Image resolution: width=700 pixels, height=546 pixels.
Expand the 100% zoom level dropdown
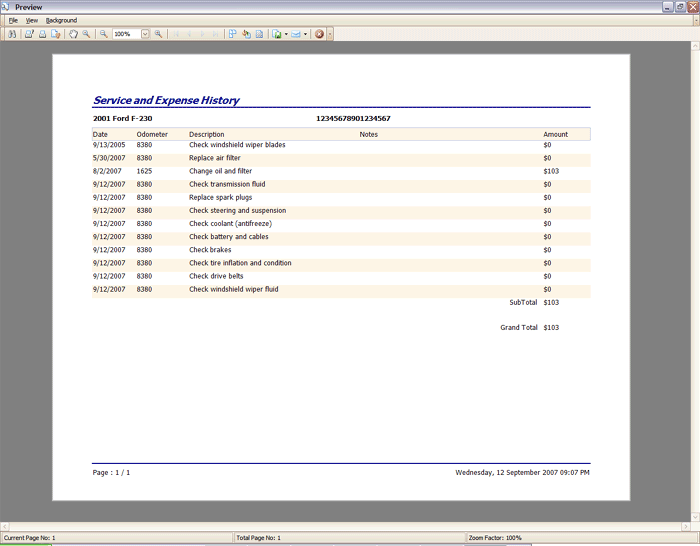tap(145, 34)
